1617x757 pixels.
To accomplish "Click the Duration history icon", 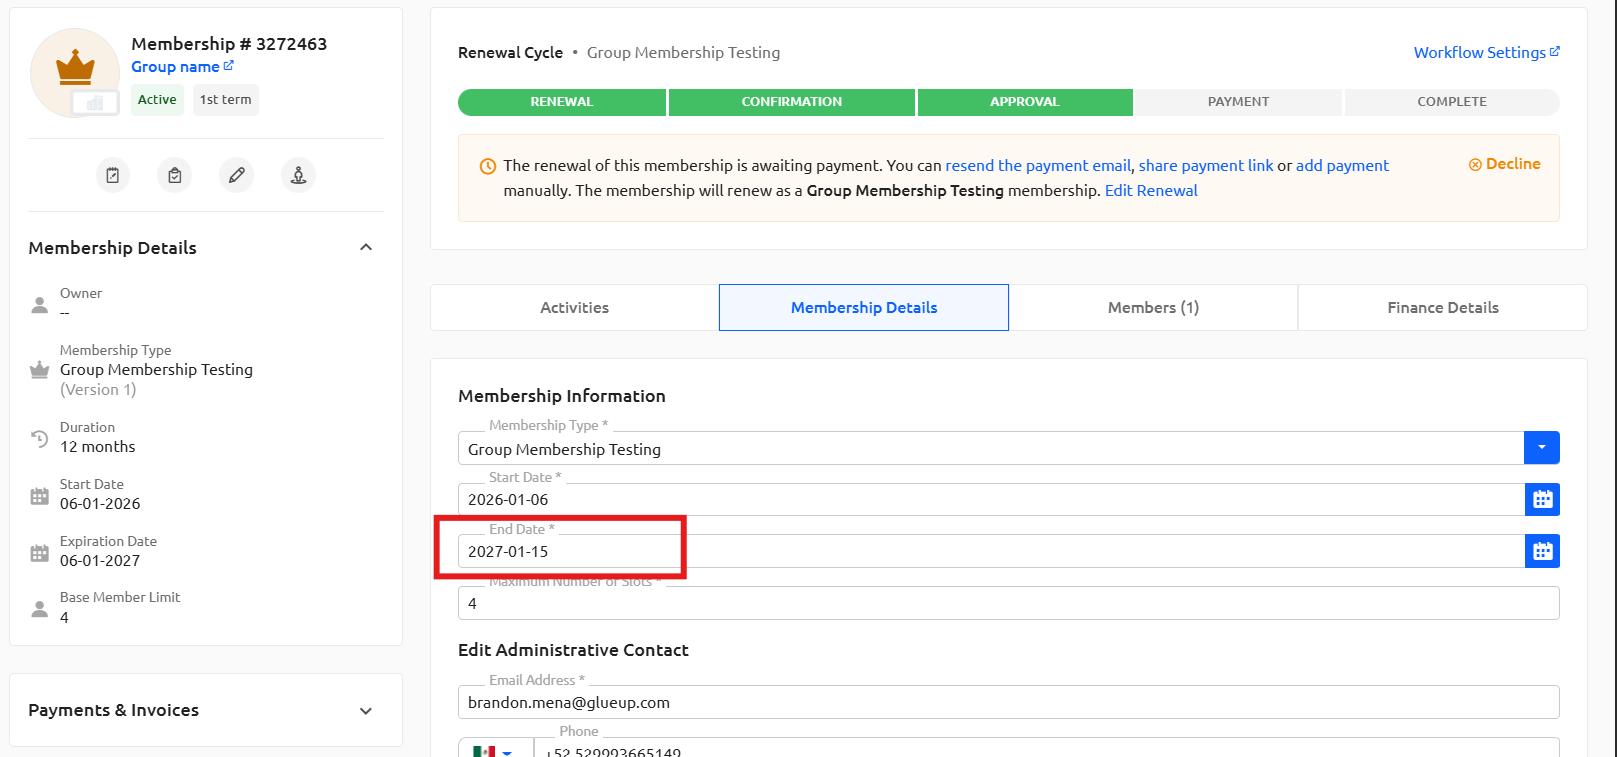I will [40, 438].
